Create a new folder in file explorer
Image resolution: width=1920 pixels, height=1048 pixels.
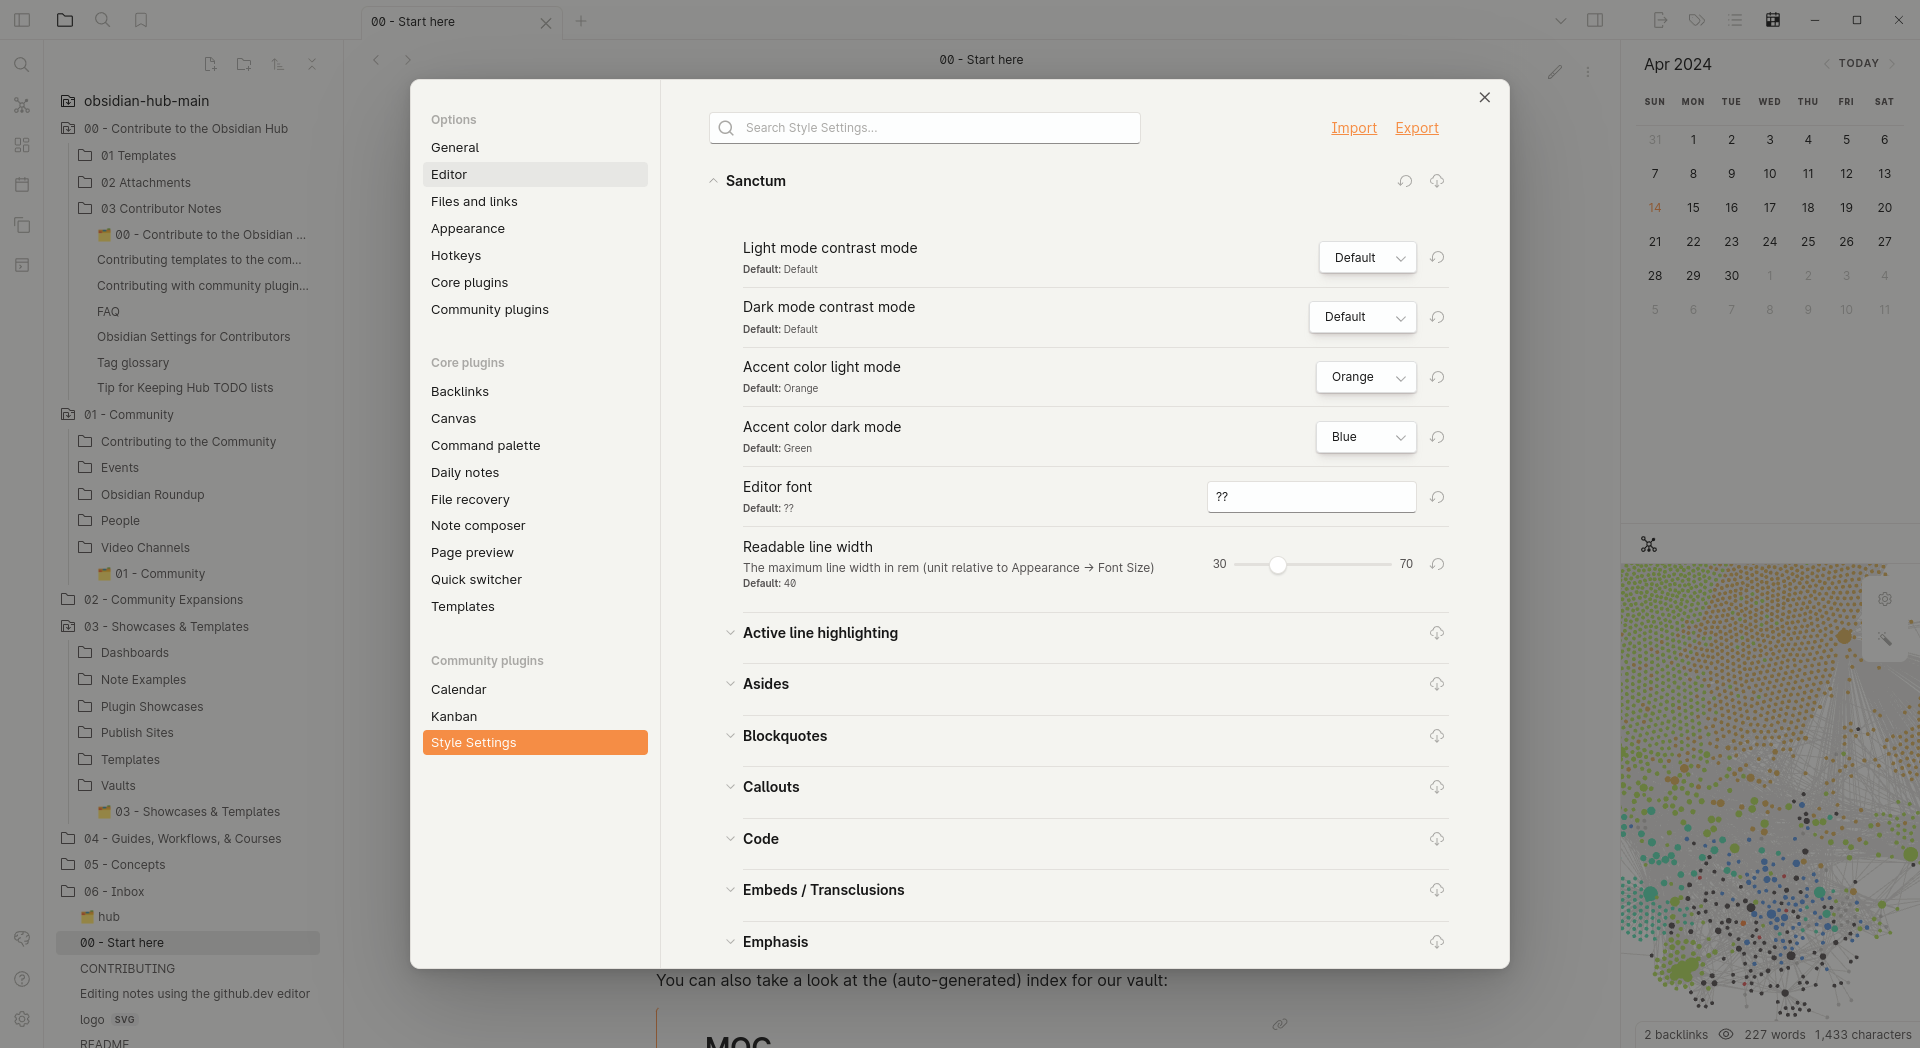tap(244, 64)
